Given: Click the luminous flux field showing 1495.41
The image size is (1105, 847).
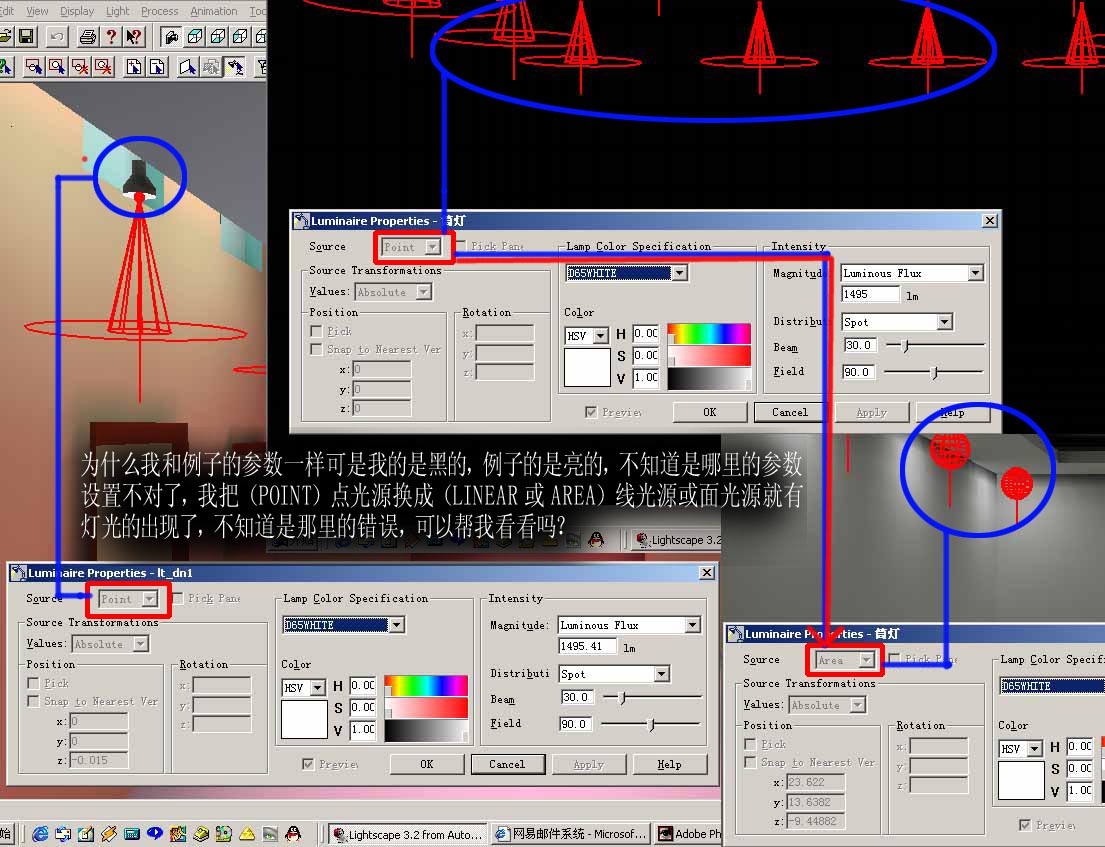Looking at the screenshot, I should (x=586, y=646).
